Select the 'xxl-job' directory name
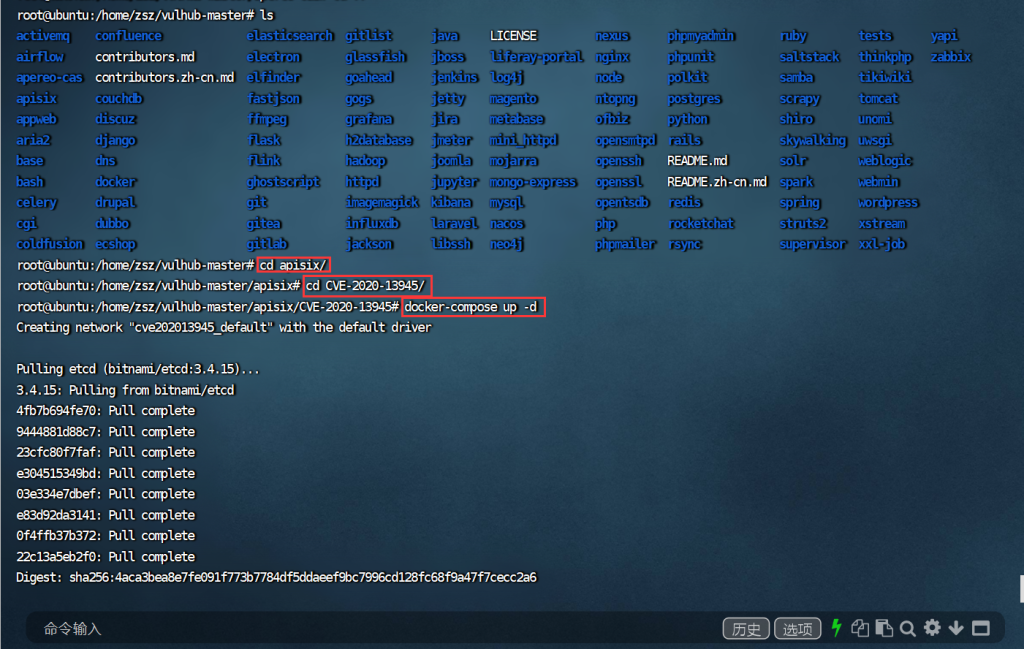This screenshot has width=1024, height=649. point(882,244)
